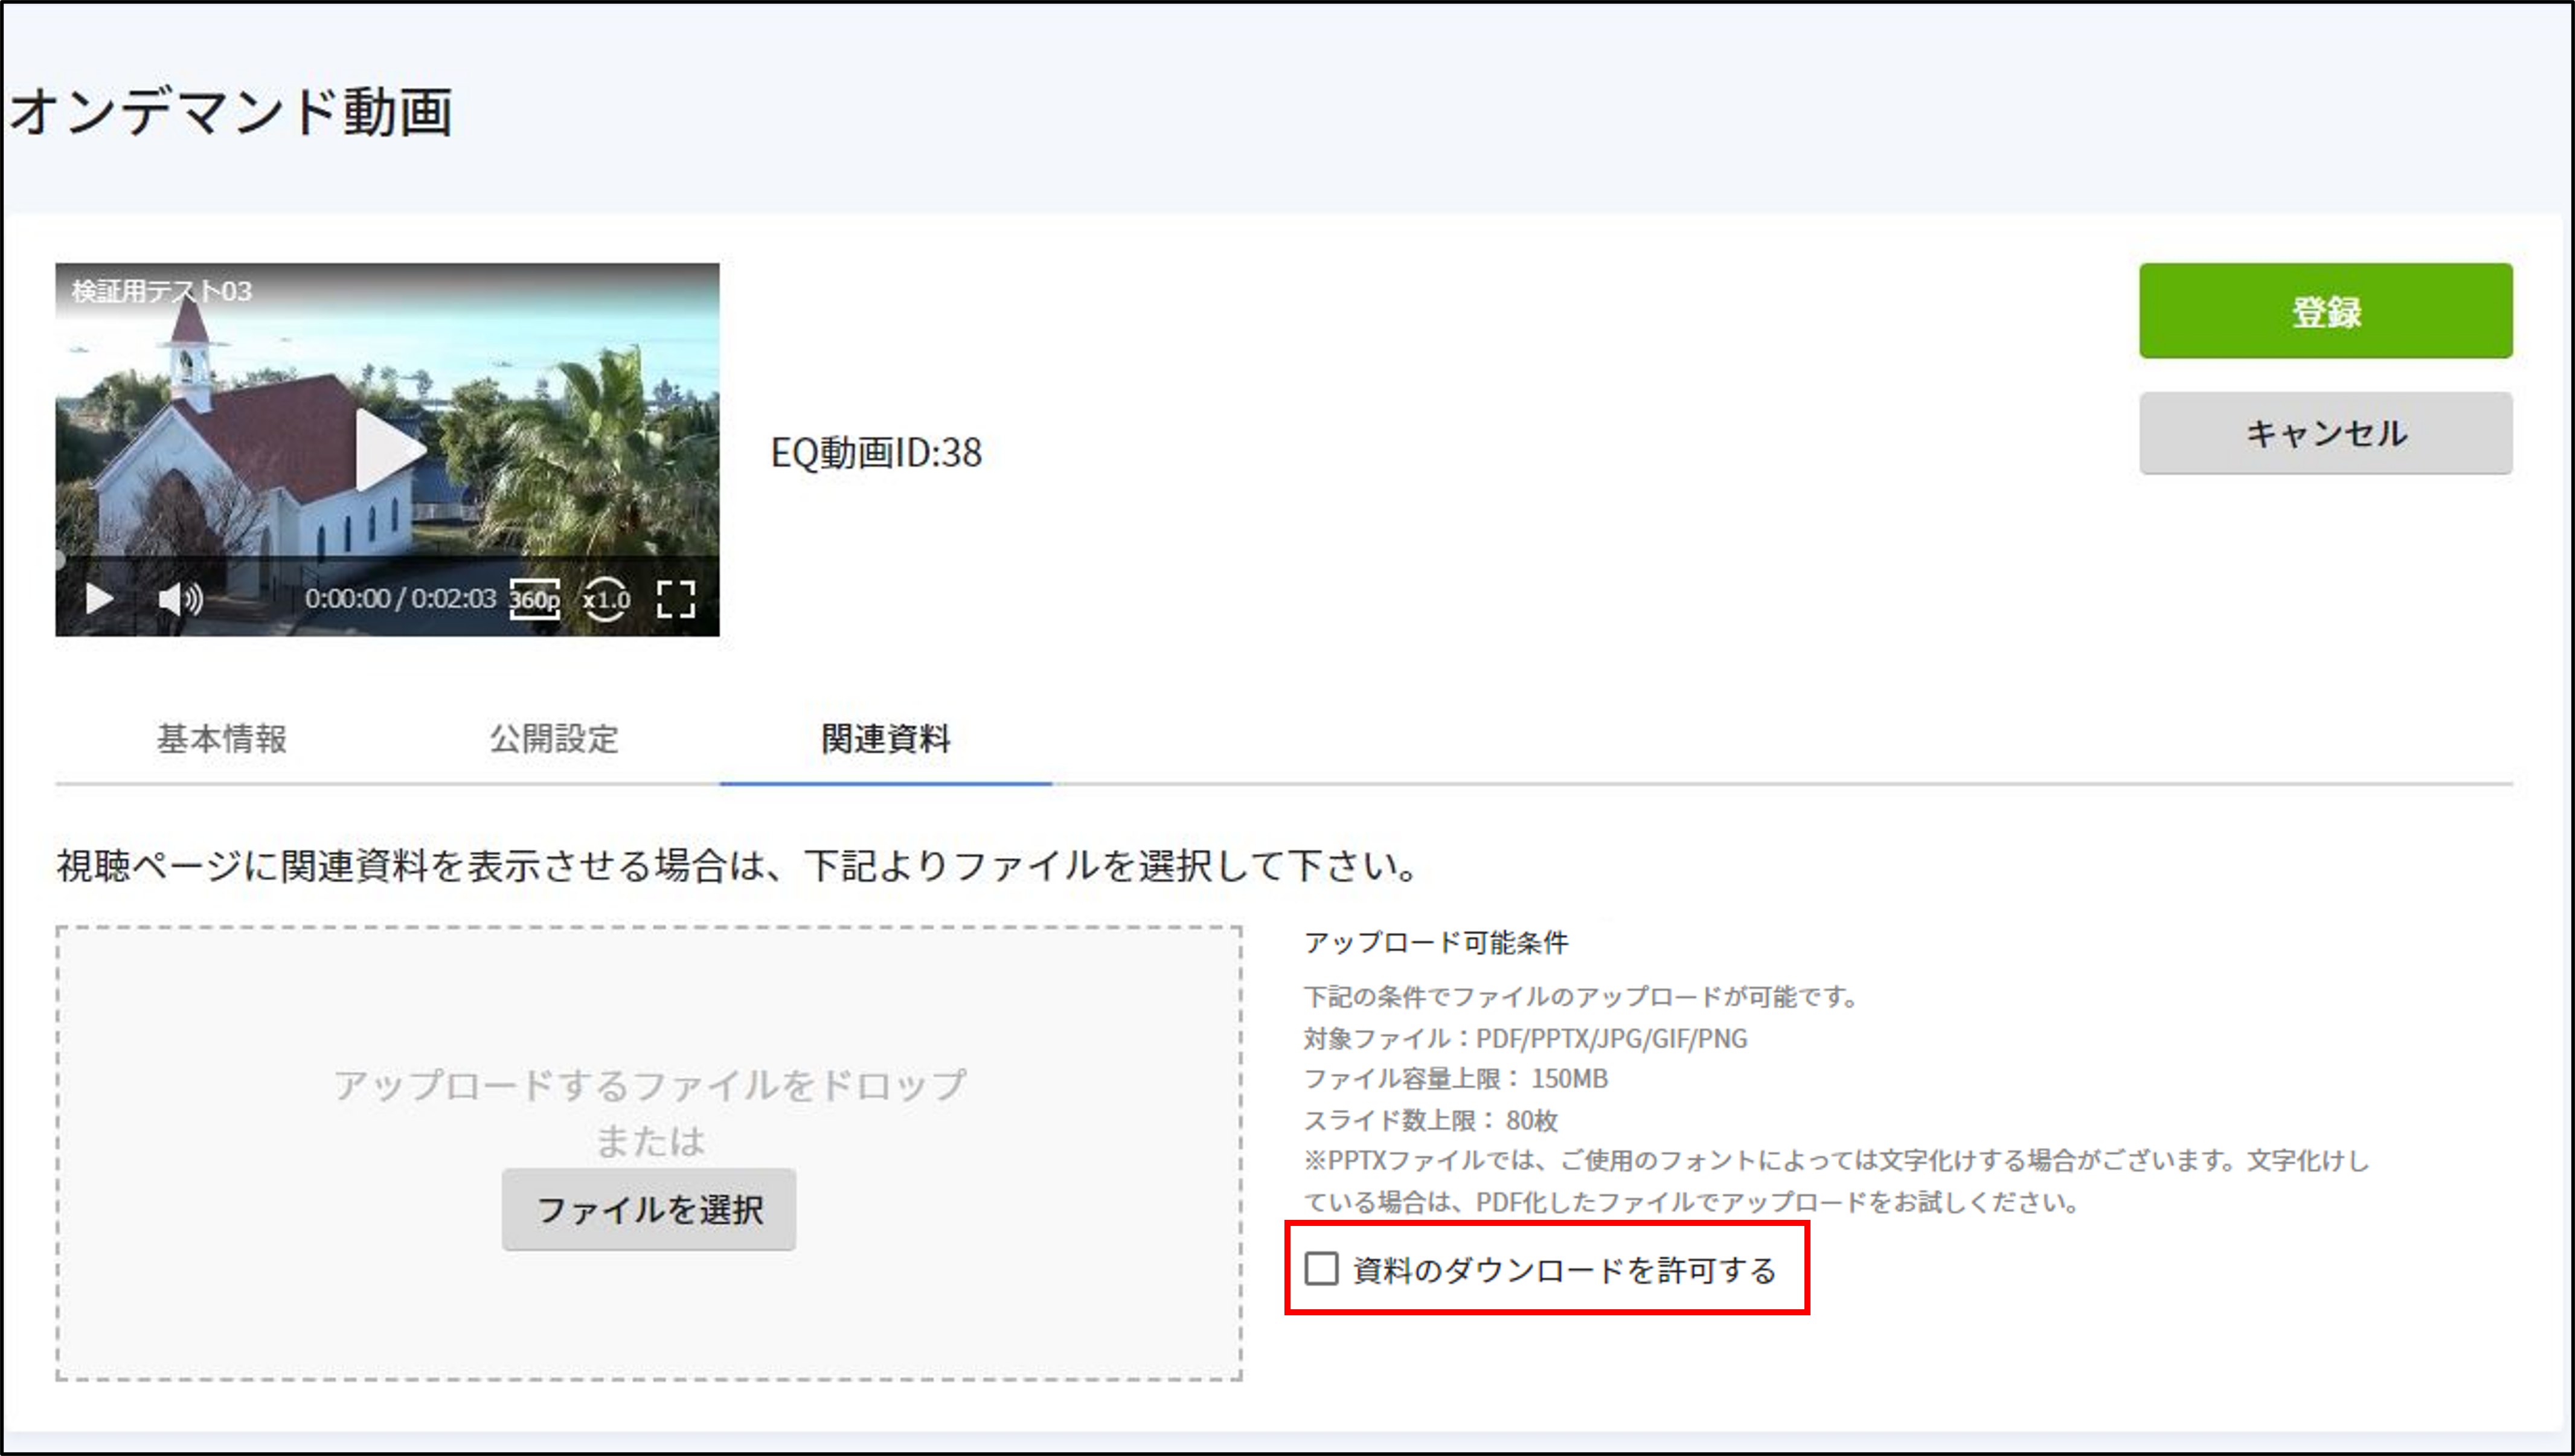The height and width of the screenshot is (1456, 2575).
Task: Enable 資料のダウンロードを許可する checkbox
Action: (x=1321, y=1269)
